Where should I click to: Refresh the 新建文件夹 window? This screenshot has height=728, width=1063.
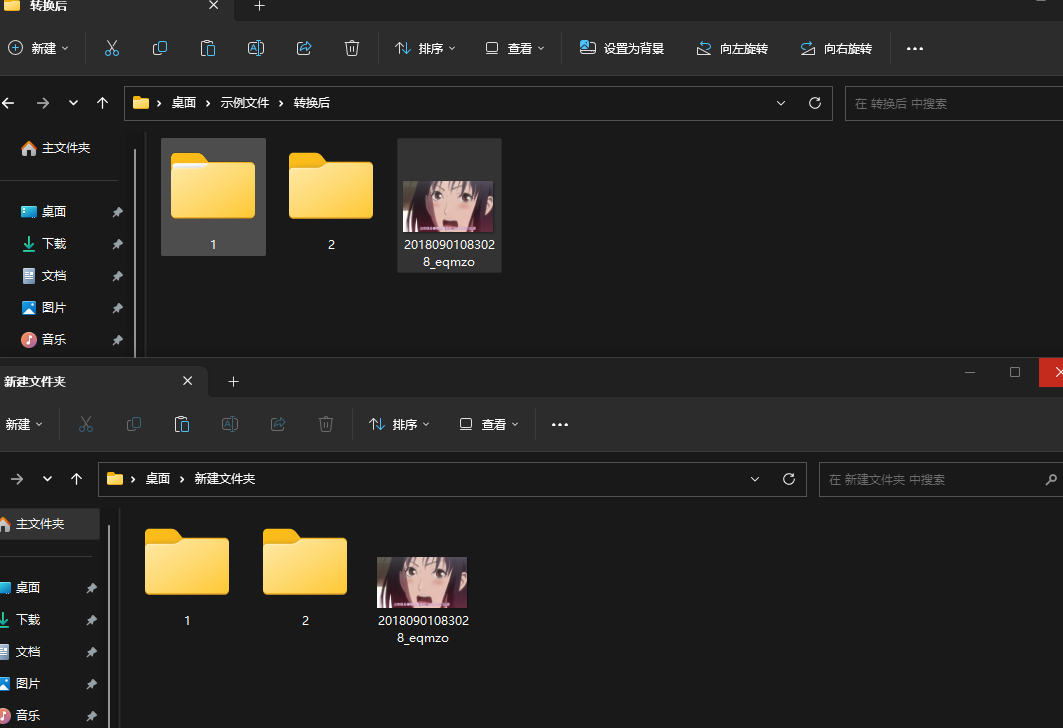pyautogui.click(x=788, y=479)
